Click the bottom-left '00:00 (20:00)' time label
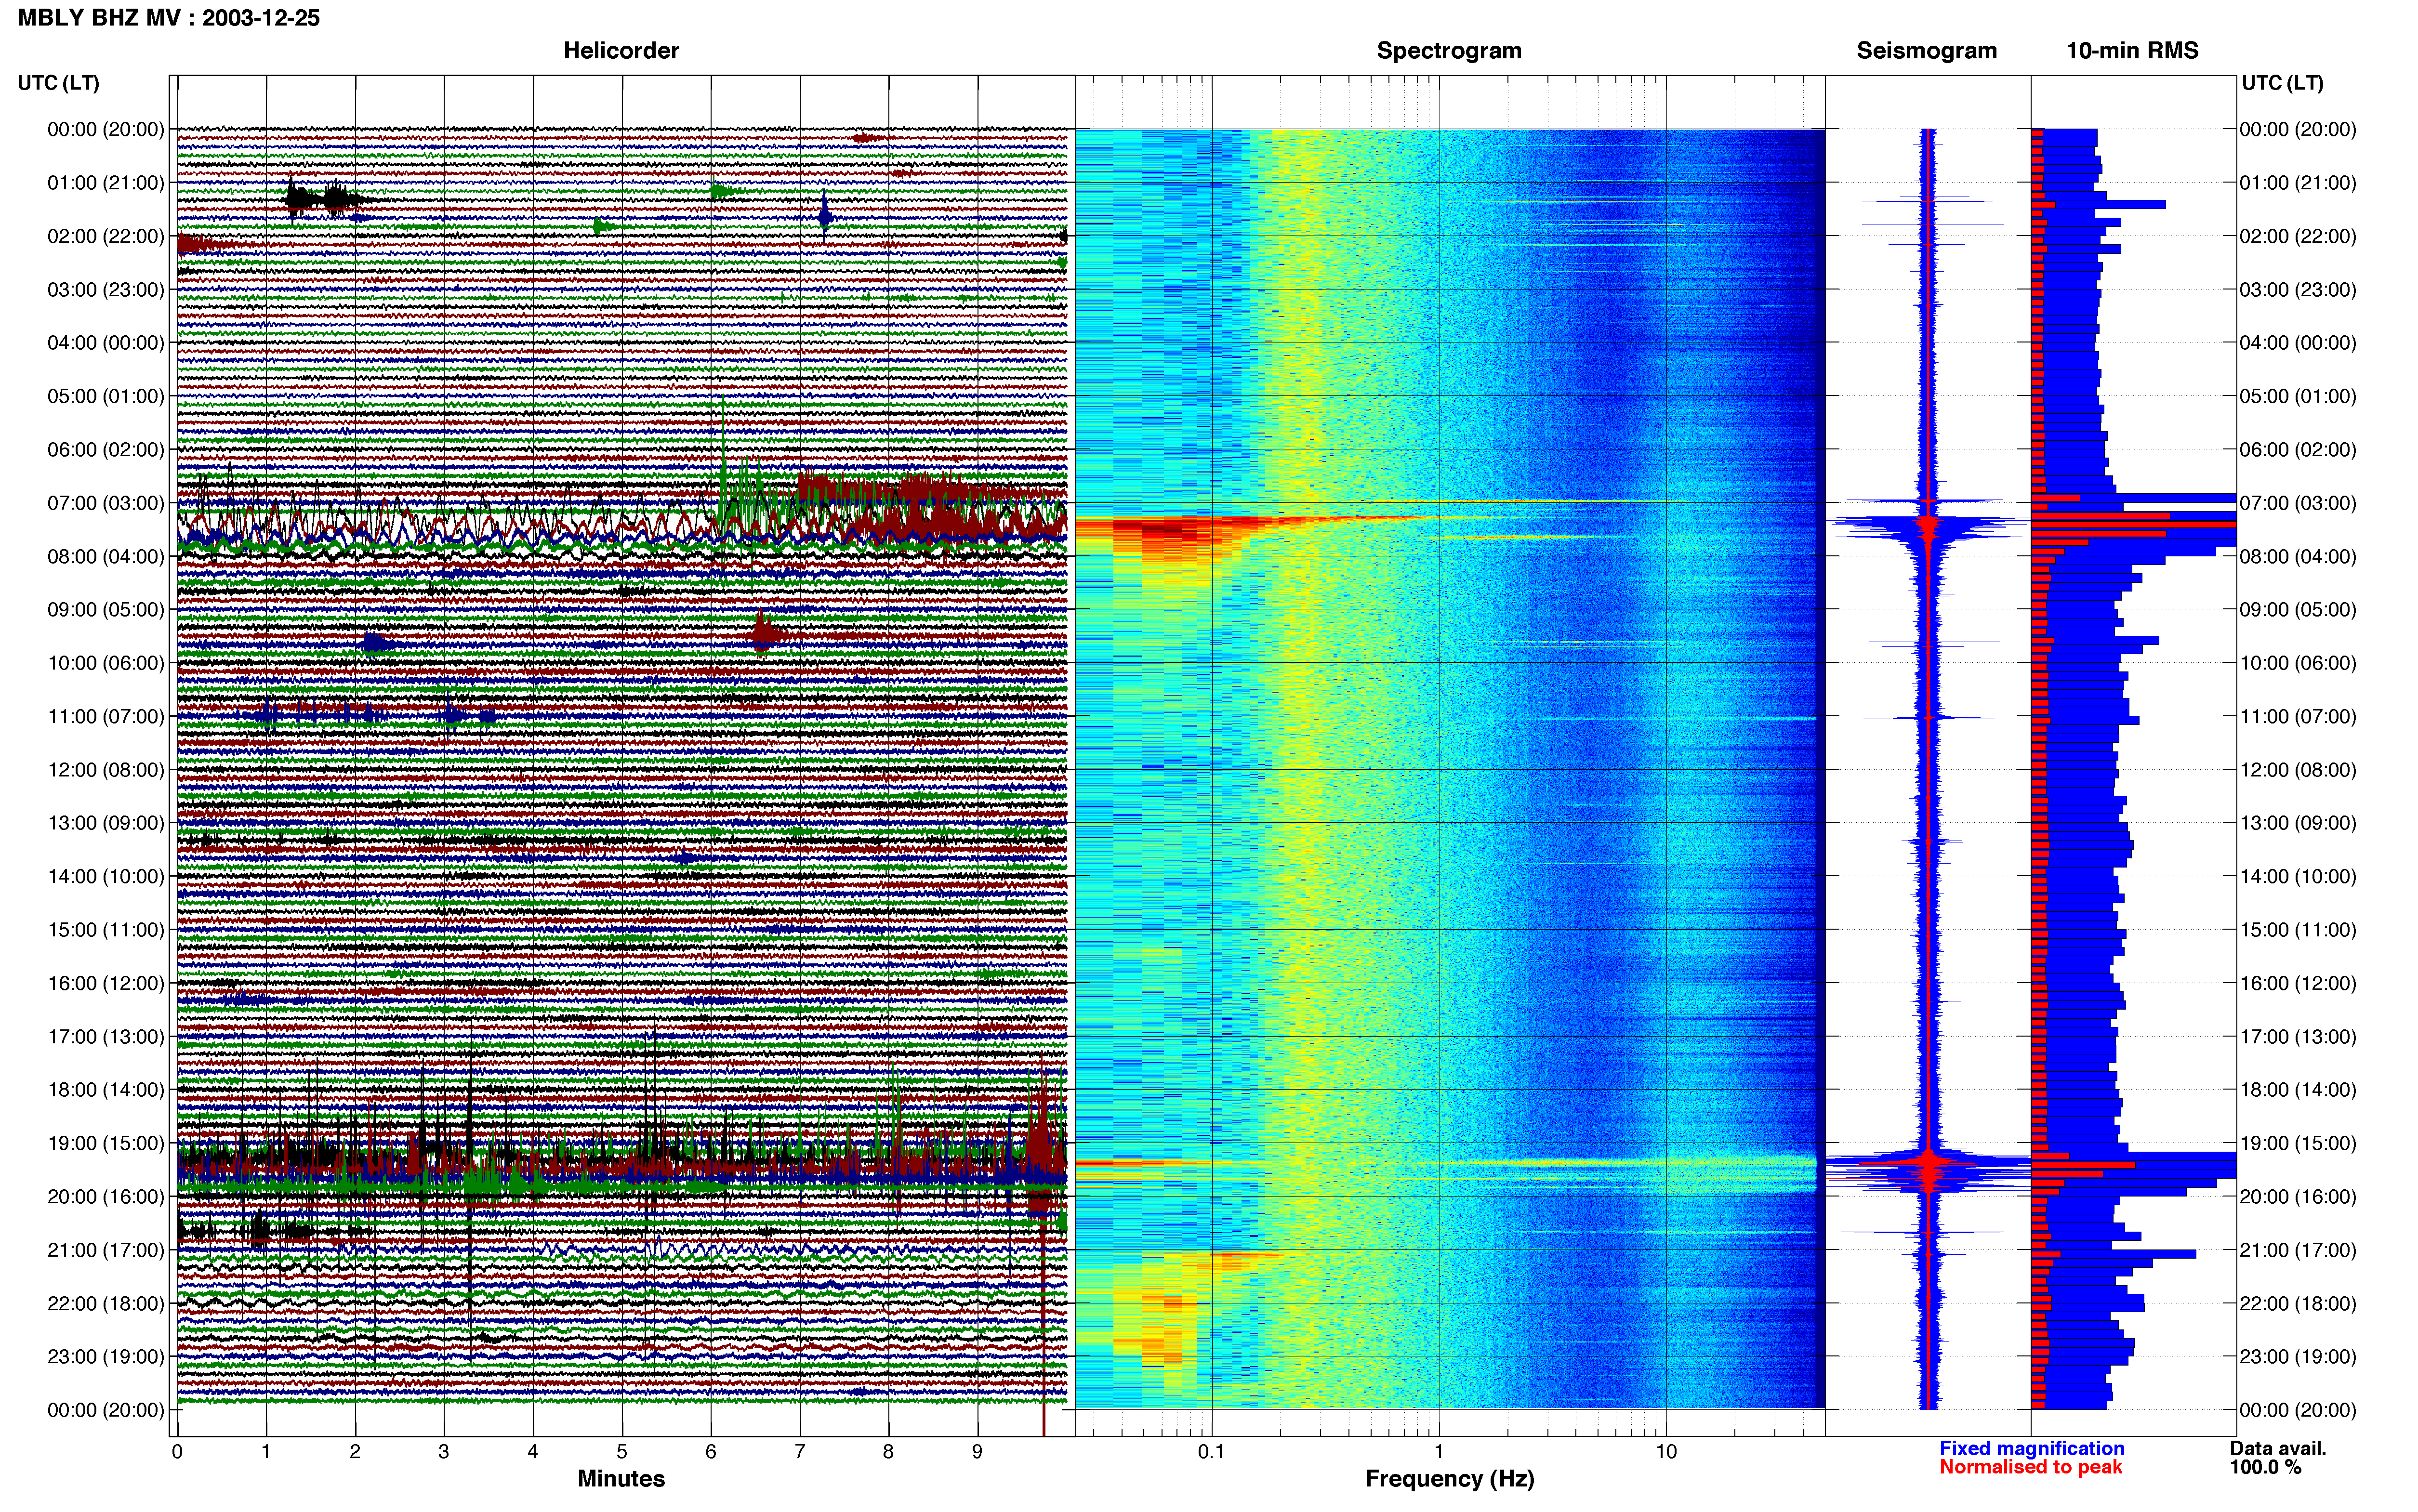This screenshot has height=1512, width=2418. (x=105, y=1409)
